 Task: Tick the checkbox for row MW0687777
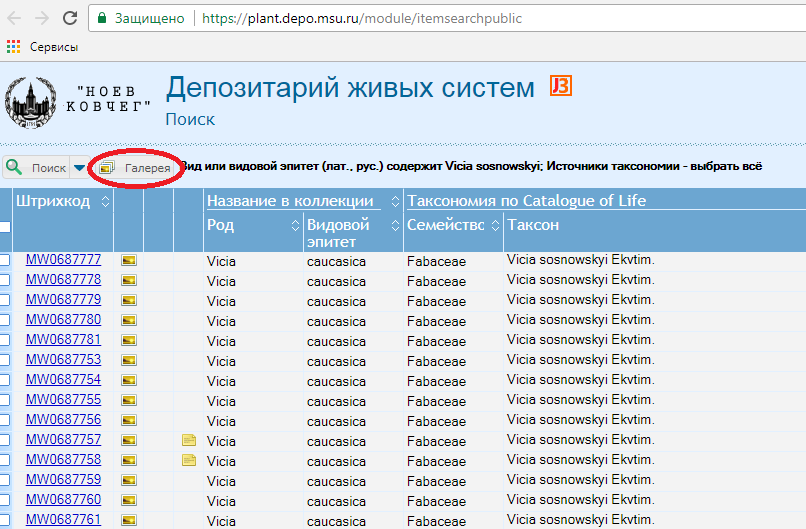pyautogui.click(x=5, y=260)
